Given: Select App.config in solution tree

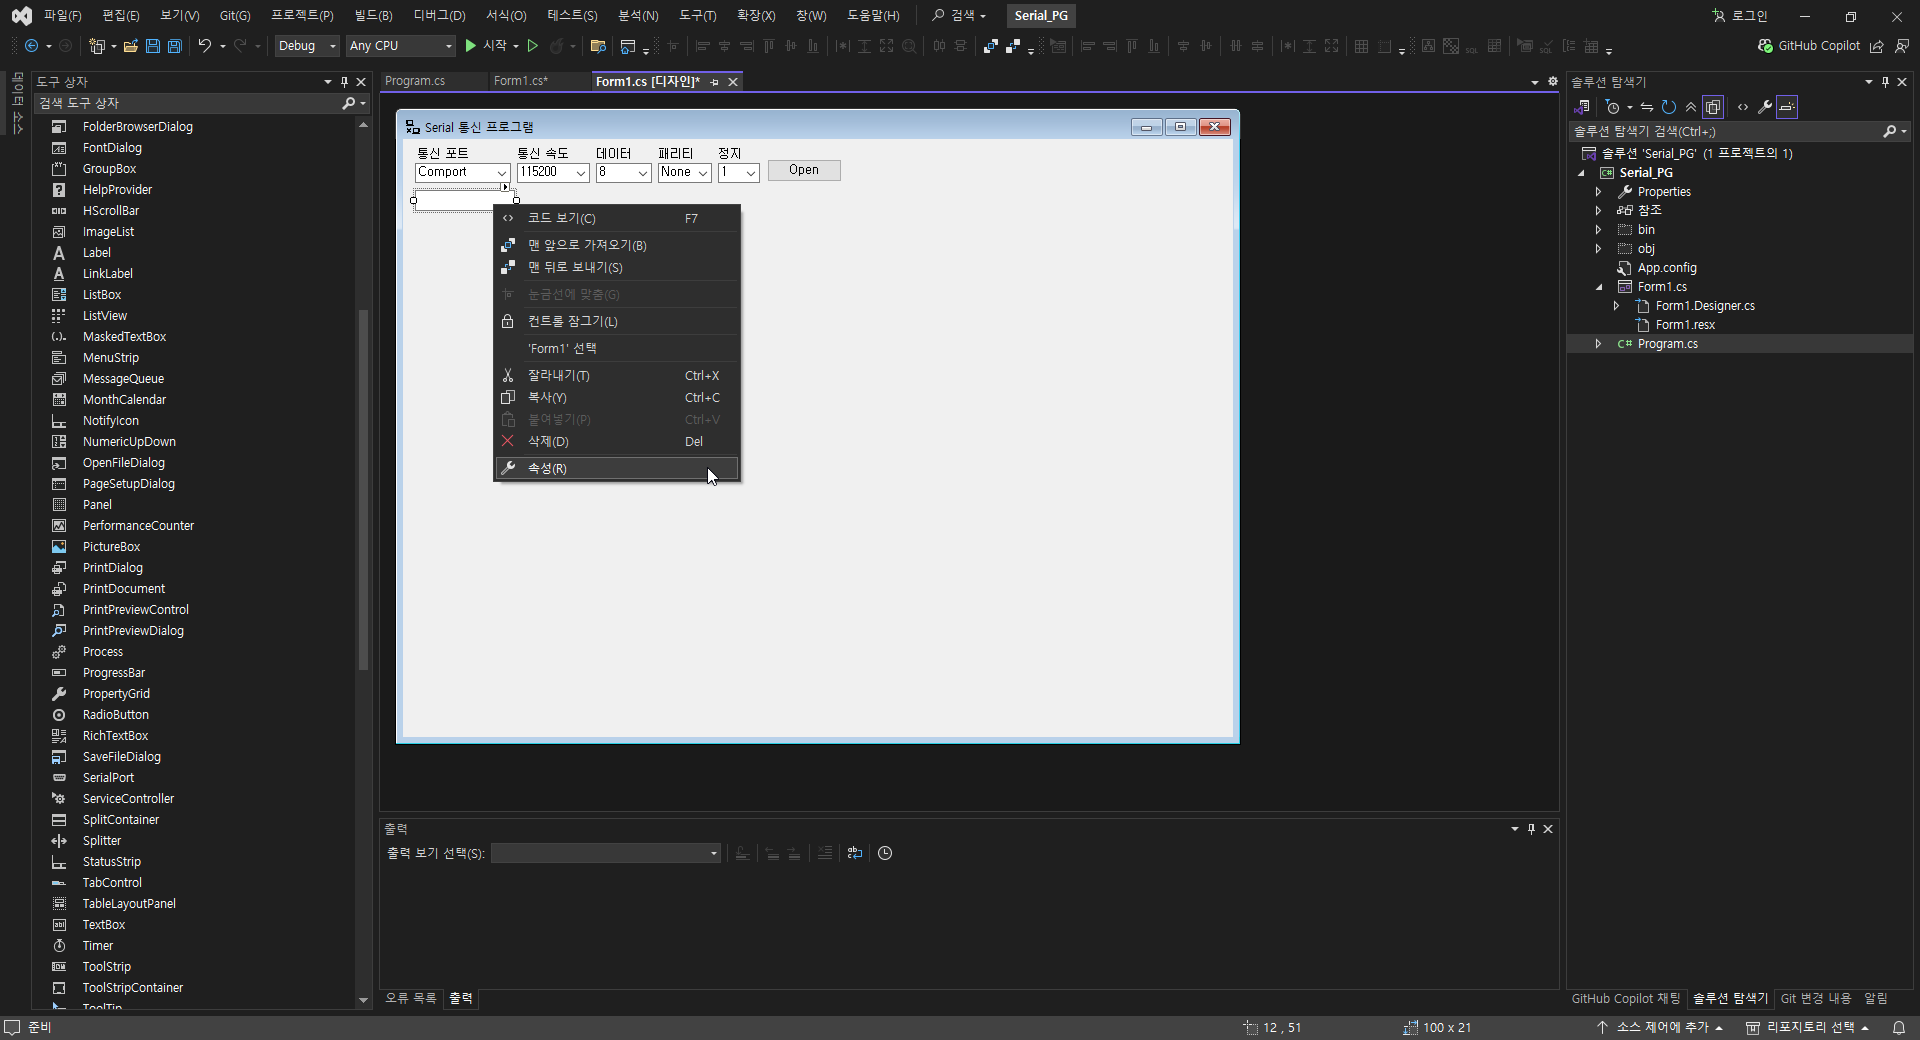Looking at the screenshot, I should [1667, 268].
